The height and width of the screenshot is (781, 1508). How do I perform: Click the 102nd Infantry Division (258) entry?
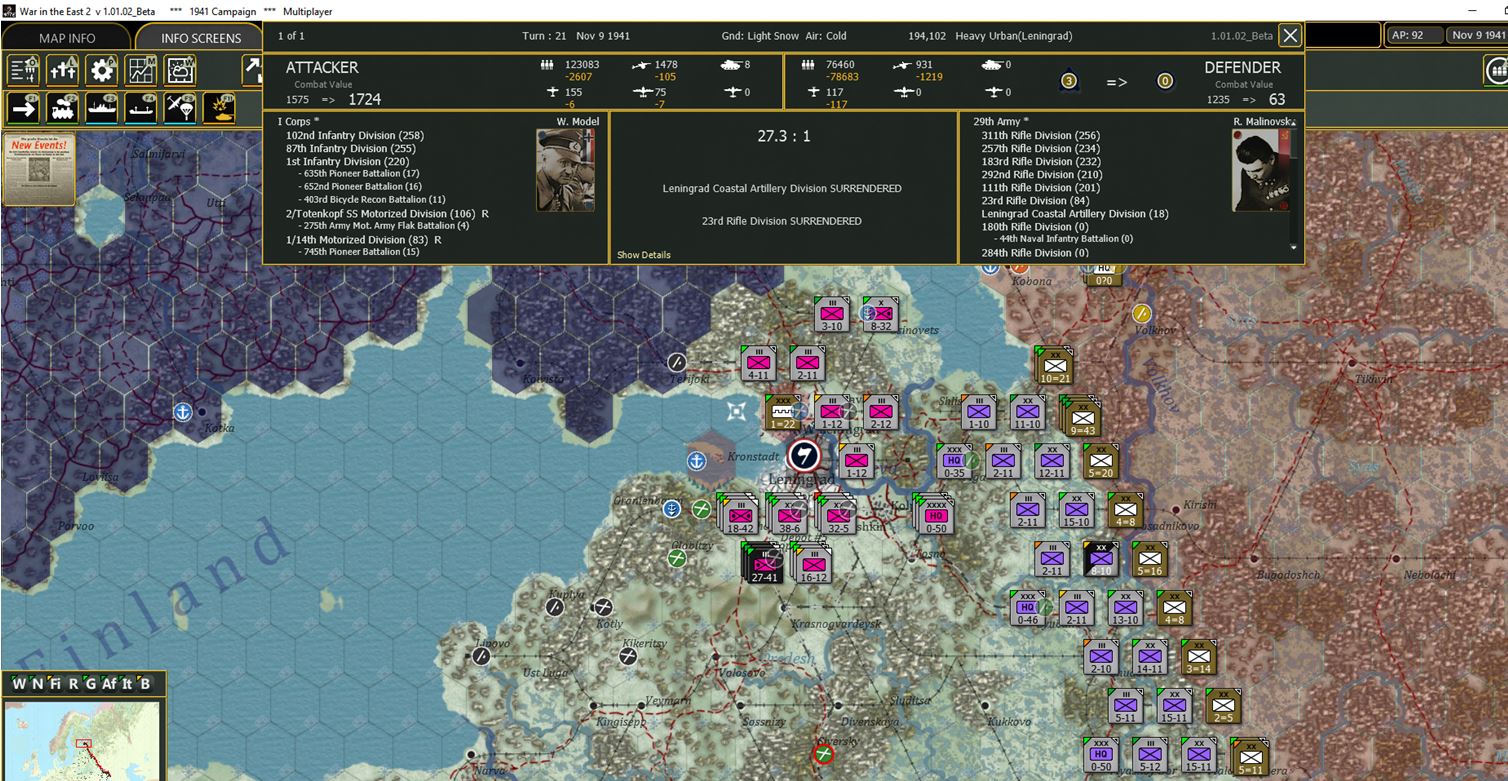(355, 135)
